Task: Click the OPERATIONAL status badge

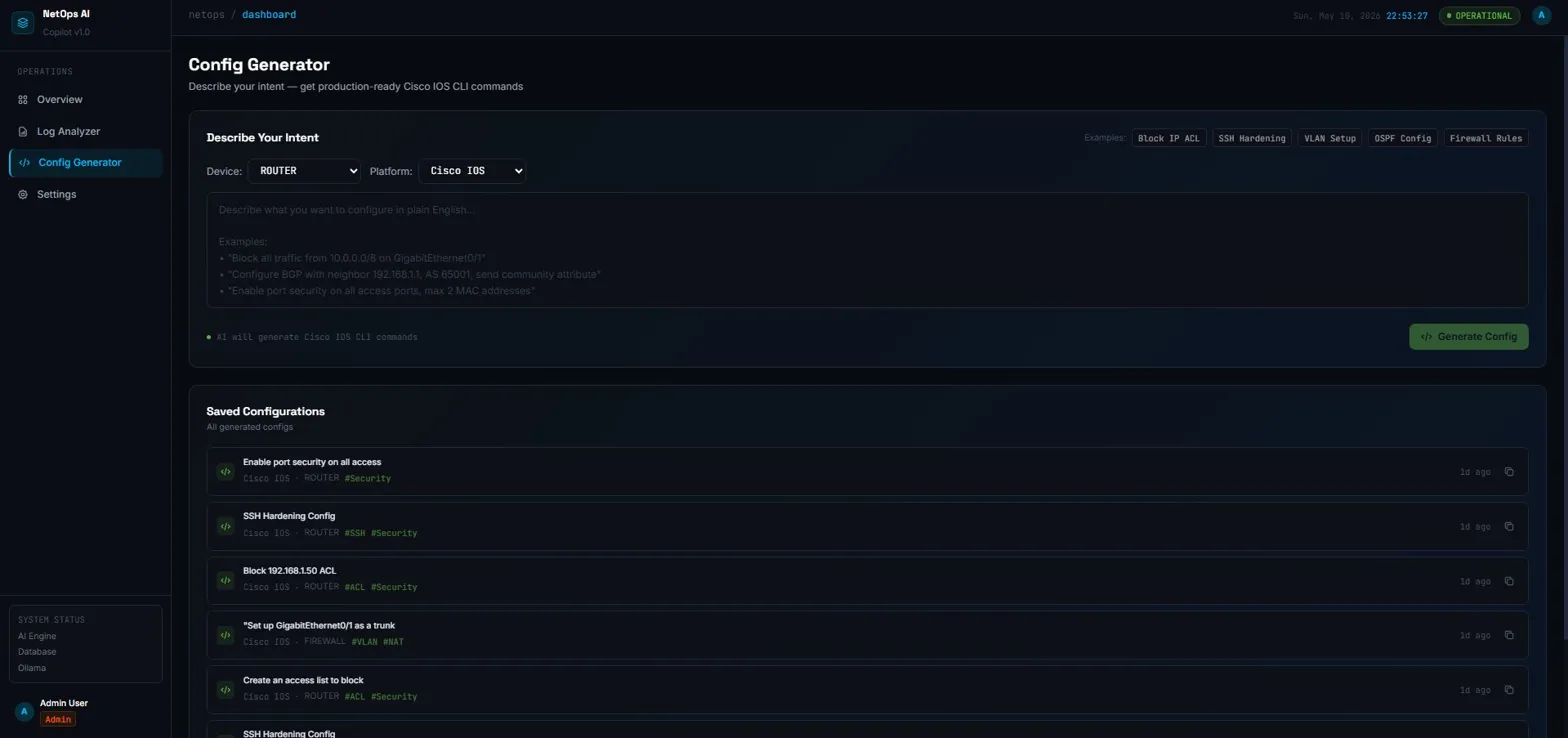Action: [1479, 16]
